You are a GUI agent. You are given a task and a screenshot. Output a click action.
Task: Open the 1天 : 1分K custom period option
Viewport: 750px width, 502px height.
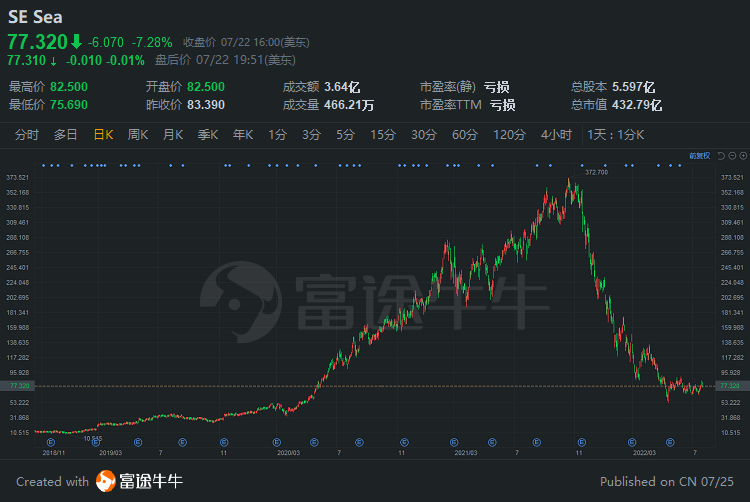(x=616, y=135)
